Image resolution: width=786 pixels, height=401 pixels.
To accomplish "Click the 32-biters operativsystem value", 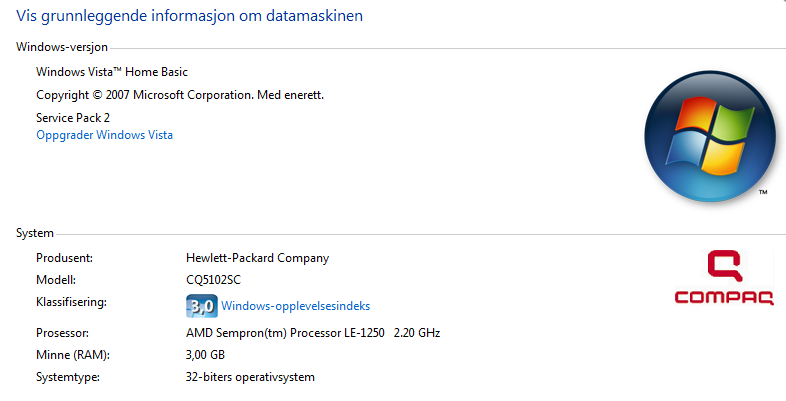I will point(250,377).
